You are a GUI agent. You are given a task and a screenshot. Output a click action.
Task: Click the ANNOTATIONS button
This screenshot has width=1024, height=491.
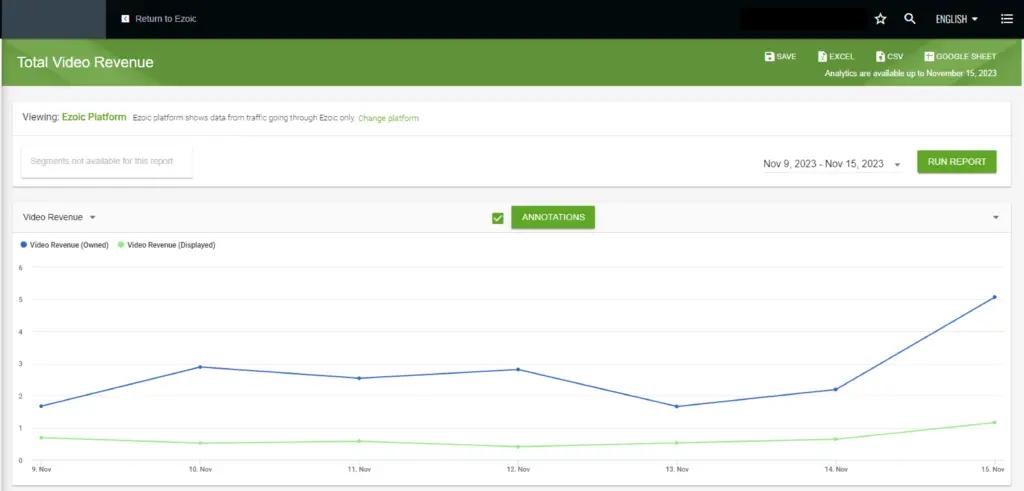point(553,217)
